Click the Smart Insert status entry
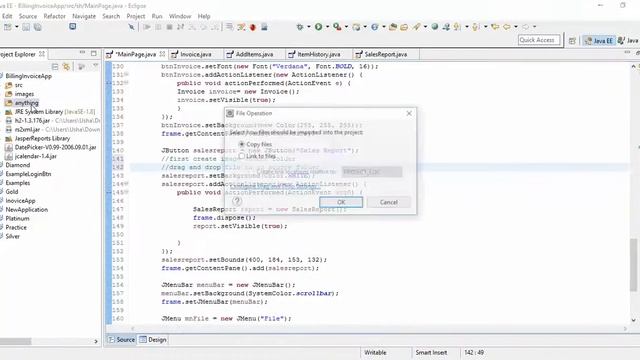The height and width of the screenshot is (360, 640). (431, 352)
